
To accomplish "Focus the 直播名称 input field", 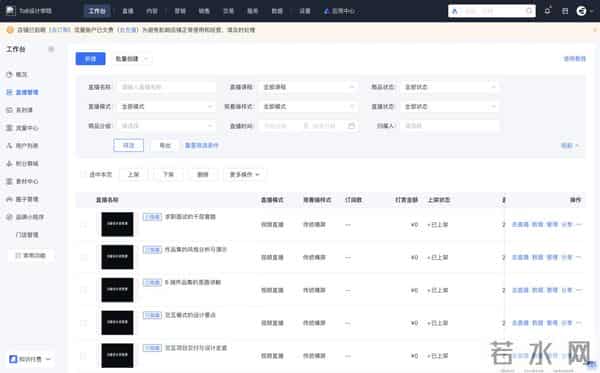I will click(166, 87).
